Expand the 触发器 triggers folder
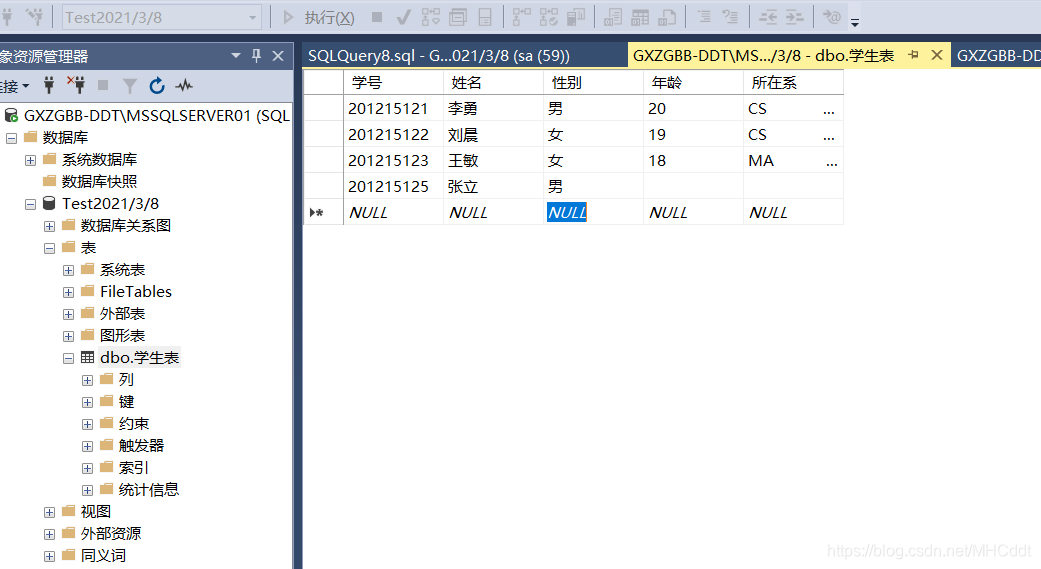Screen dimensions: 1041x569 coord(88,446)
